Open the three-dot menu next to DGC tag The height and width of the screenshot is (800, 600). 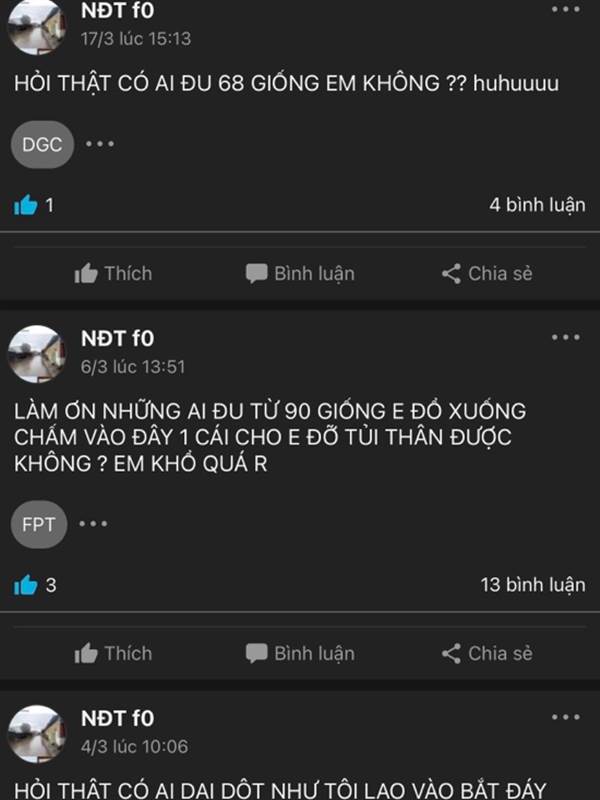[x=100, y=144]
